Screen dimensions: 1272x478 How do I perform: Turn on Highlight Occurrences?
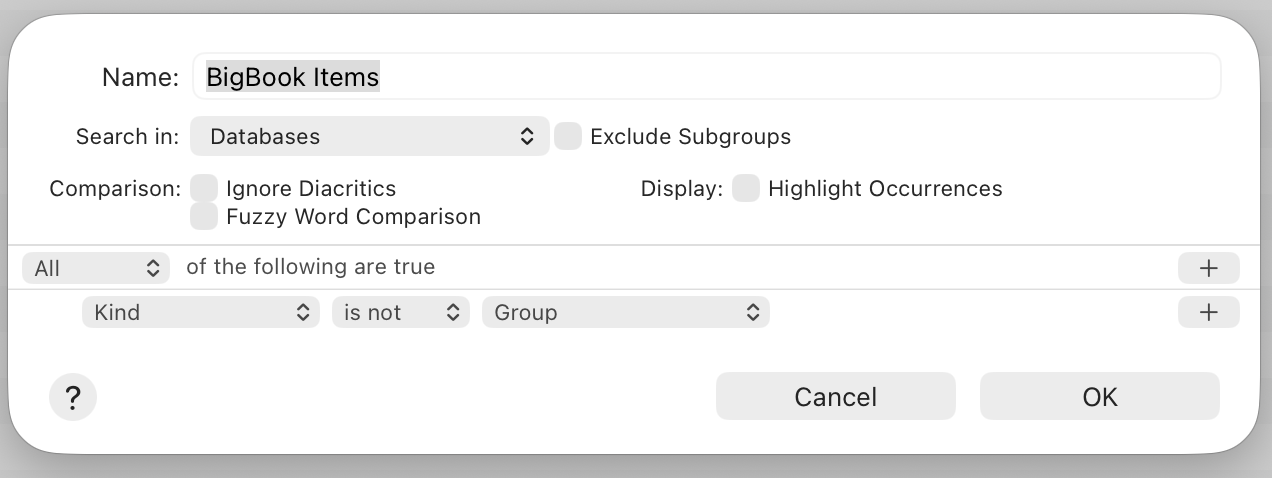pyautogui.click(x=746, y=188)
